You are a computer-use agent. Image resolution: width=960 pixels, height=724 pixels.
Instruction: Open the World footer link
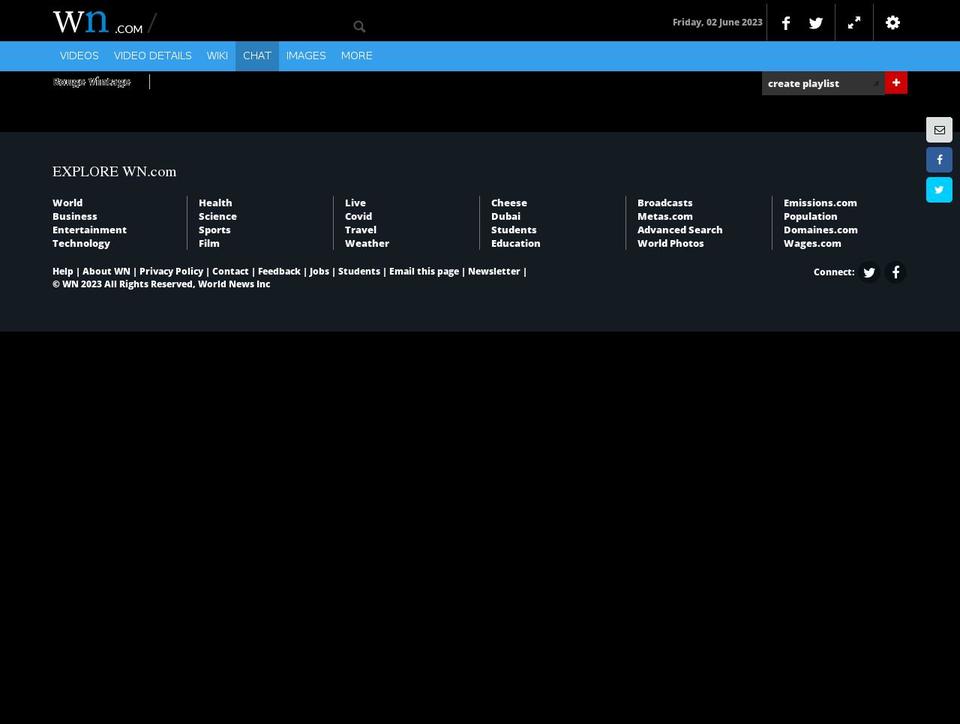pyautogui.click(x=67, y=203)
